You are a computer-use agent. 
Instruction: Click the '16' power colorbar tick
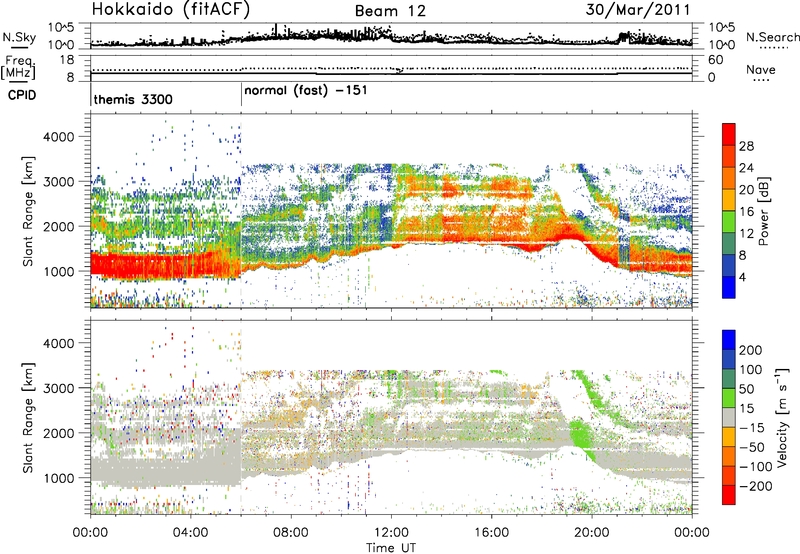(746, 212)
